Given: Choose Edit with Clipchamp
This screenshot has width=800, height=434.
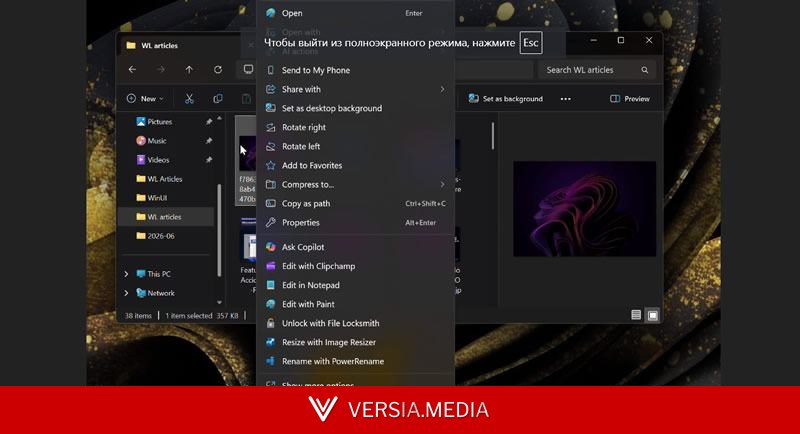Looking at the screenshot, I should (355, 266).
